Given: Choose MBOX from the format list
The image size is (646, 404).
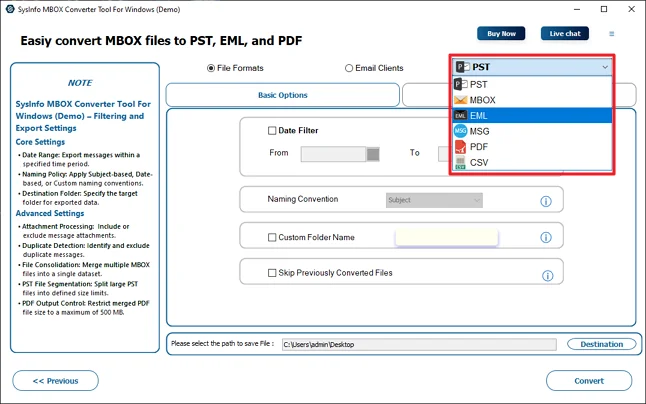Looking at the screenshot, I should pyautogui.click(x=532, y=100).
